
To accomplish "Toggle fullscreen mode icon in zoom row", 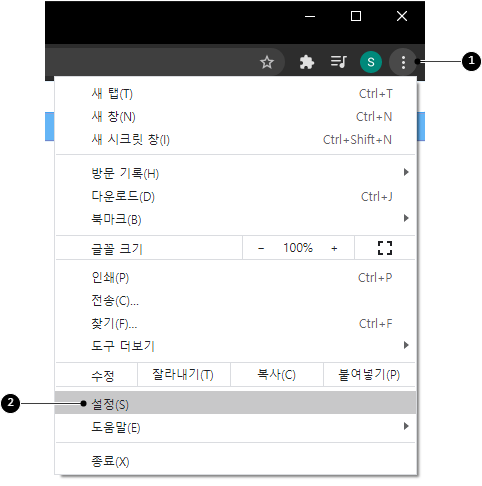I will (385, 248).
